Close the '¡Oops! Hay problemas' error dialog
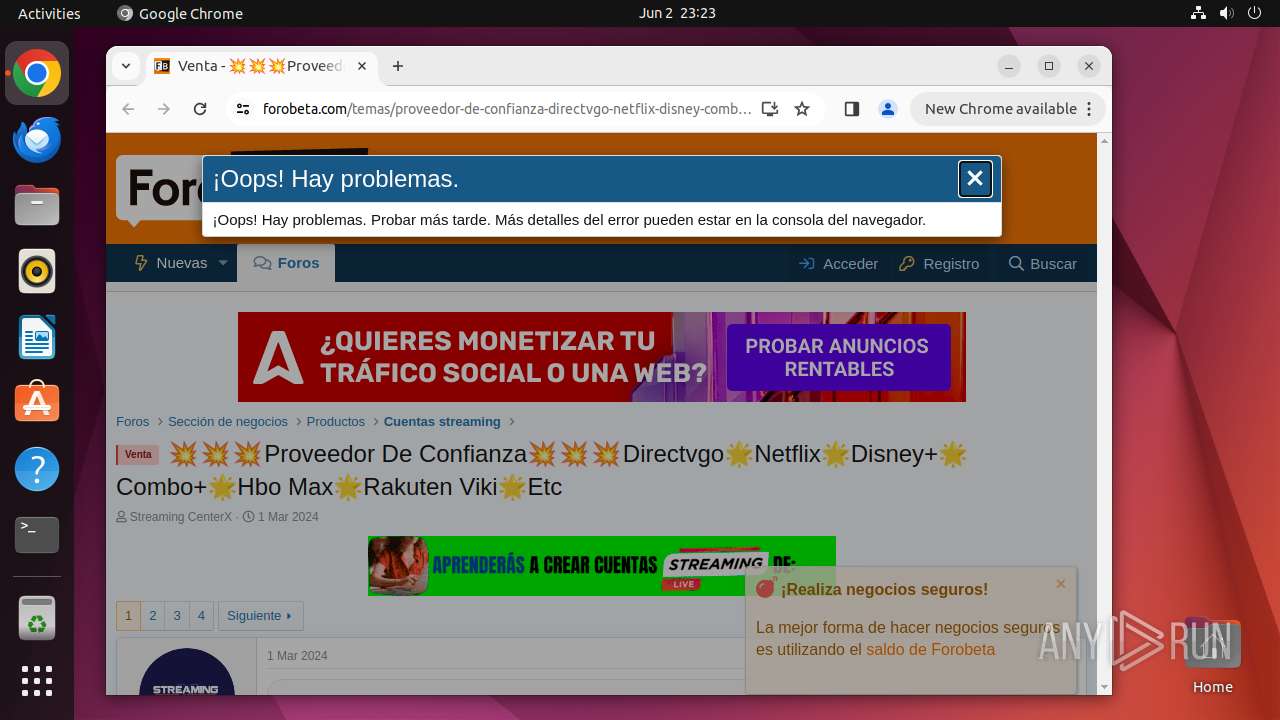 (975, 179)
